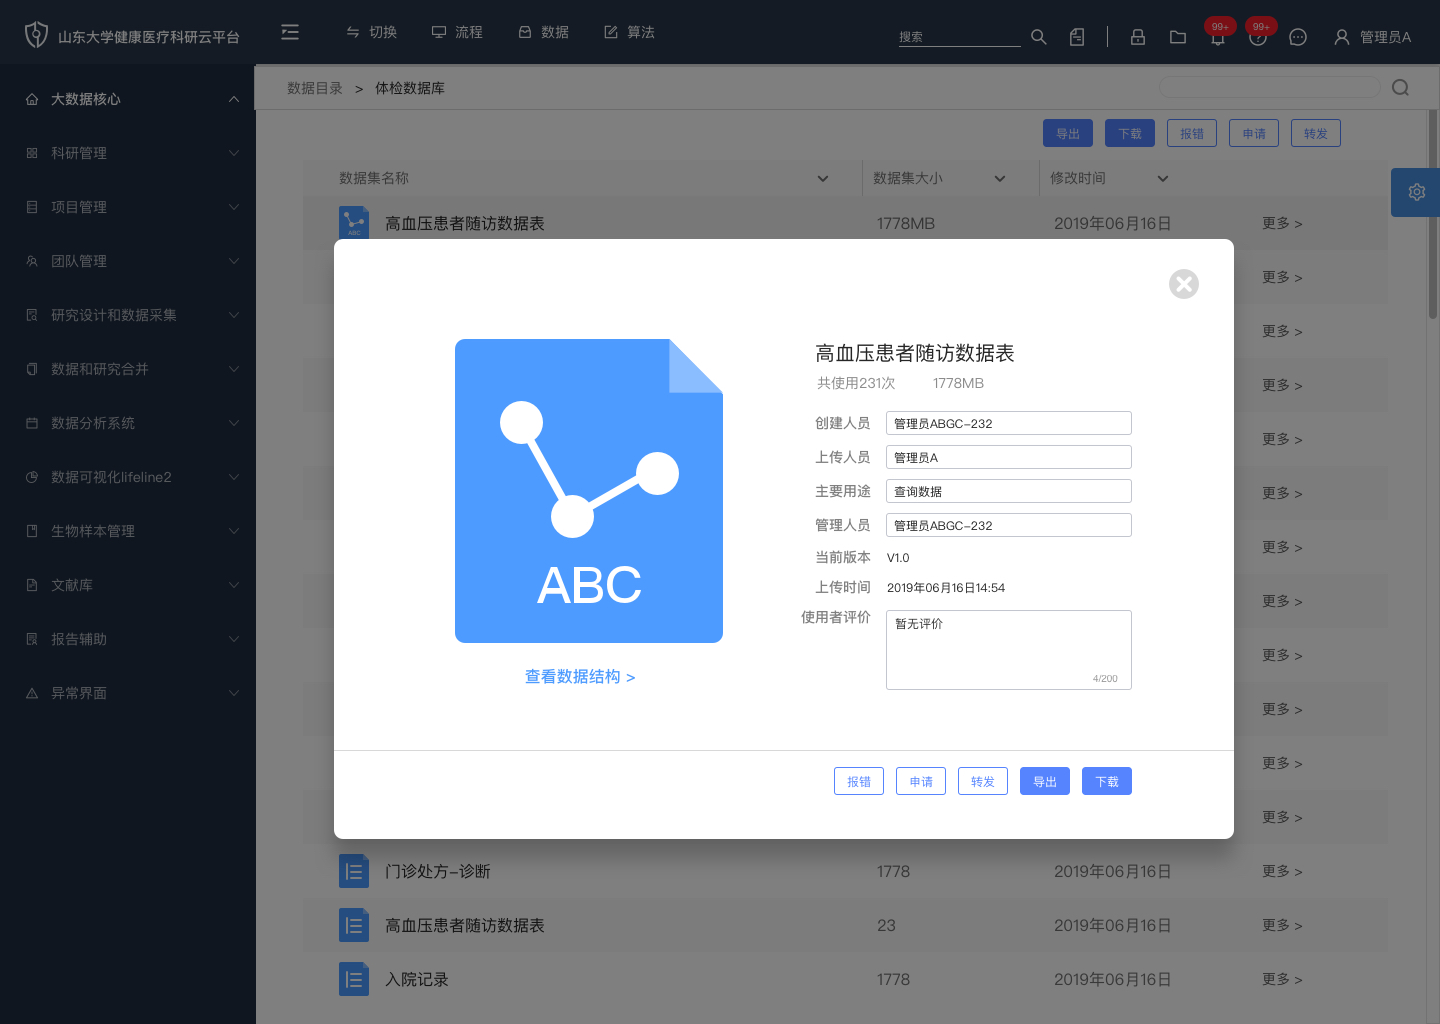The image size is (1440, 1024).
Task: Click the shield logo of the platform
Action: (36, 35)
